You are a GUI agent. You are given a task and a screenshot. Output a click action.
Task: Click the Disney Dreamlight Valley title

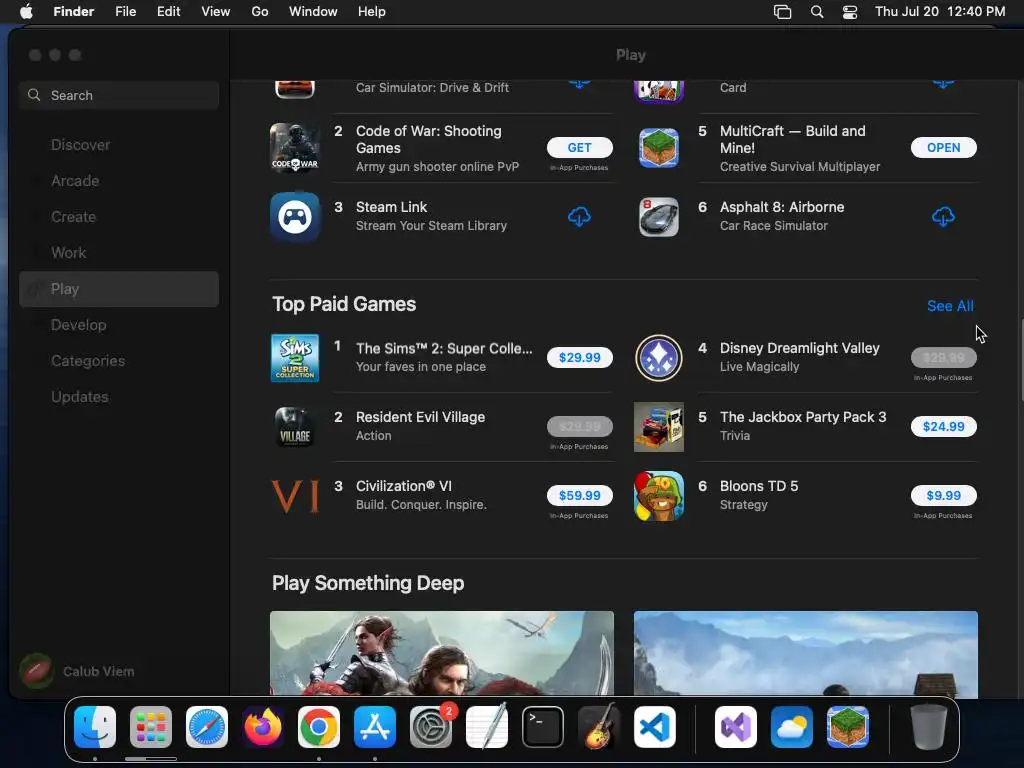pyautogui.click(x=799, y=348)
